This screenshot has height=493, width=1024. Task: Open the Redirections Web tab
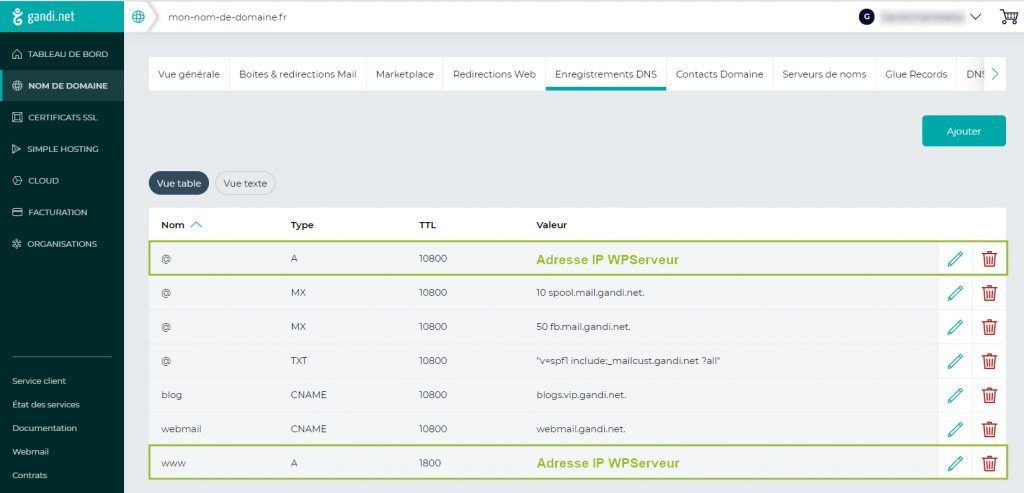pos(494,74)
